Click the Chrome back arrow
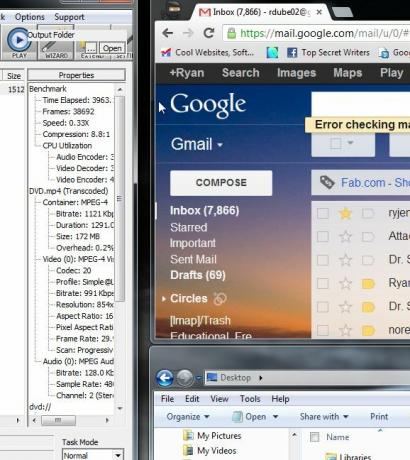 point(168,33)
